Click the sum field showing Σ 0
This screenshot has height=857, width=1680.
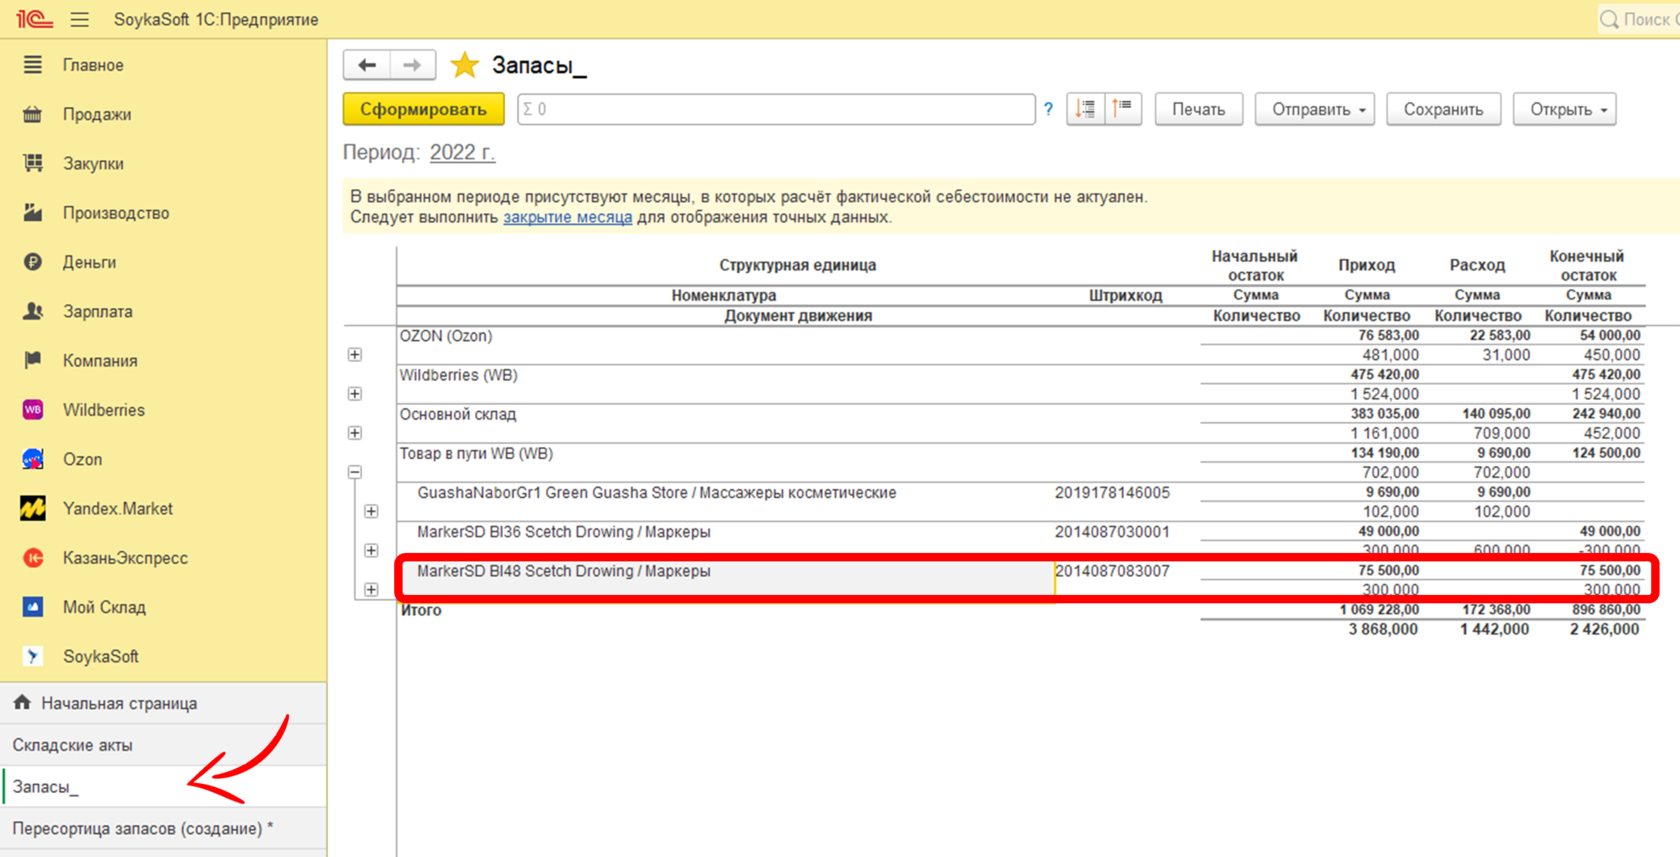(775, 109)
